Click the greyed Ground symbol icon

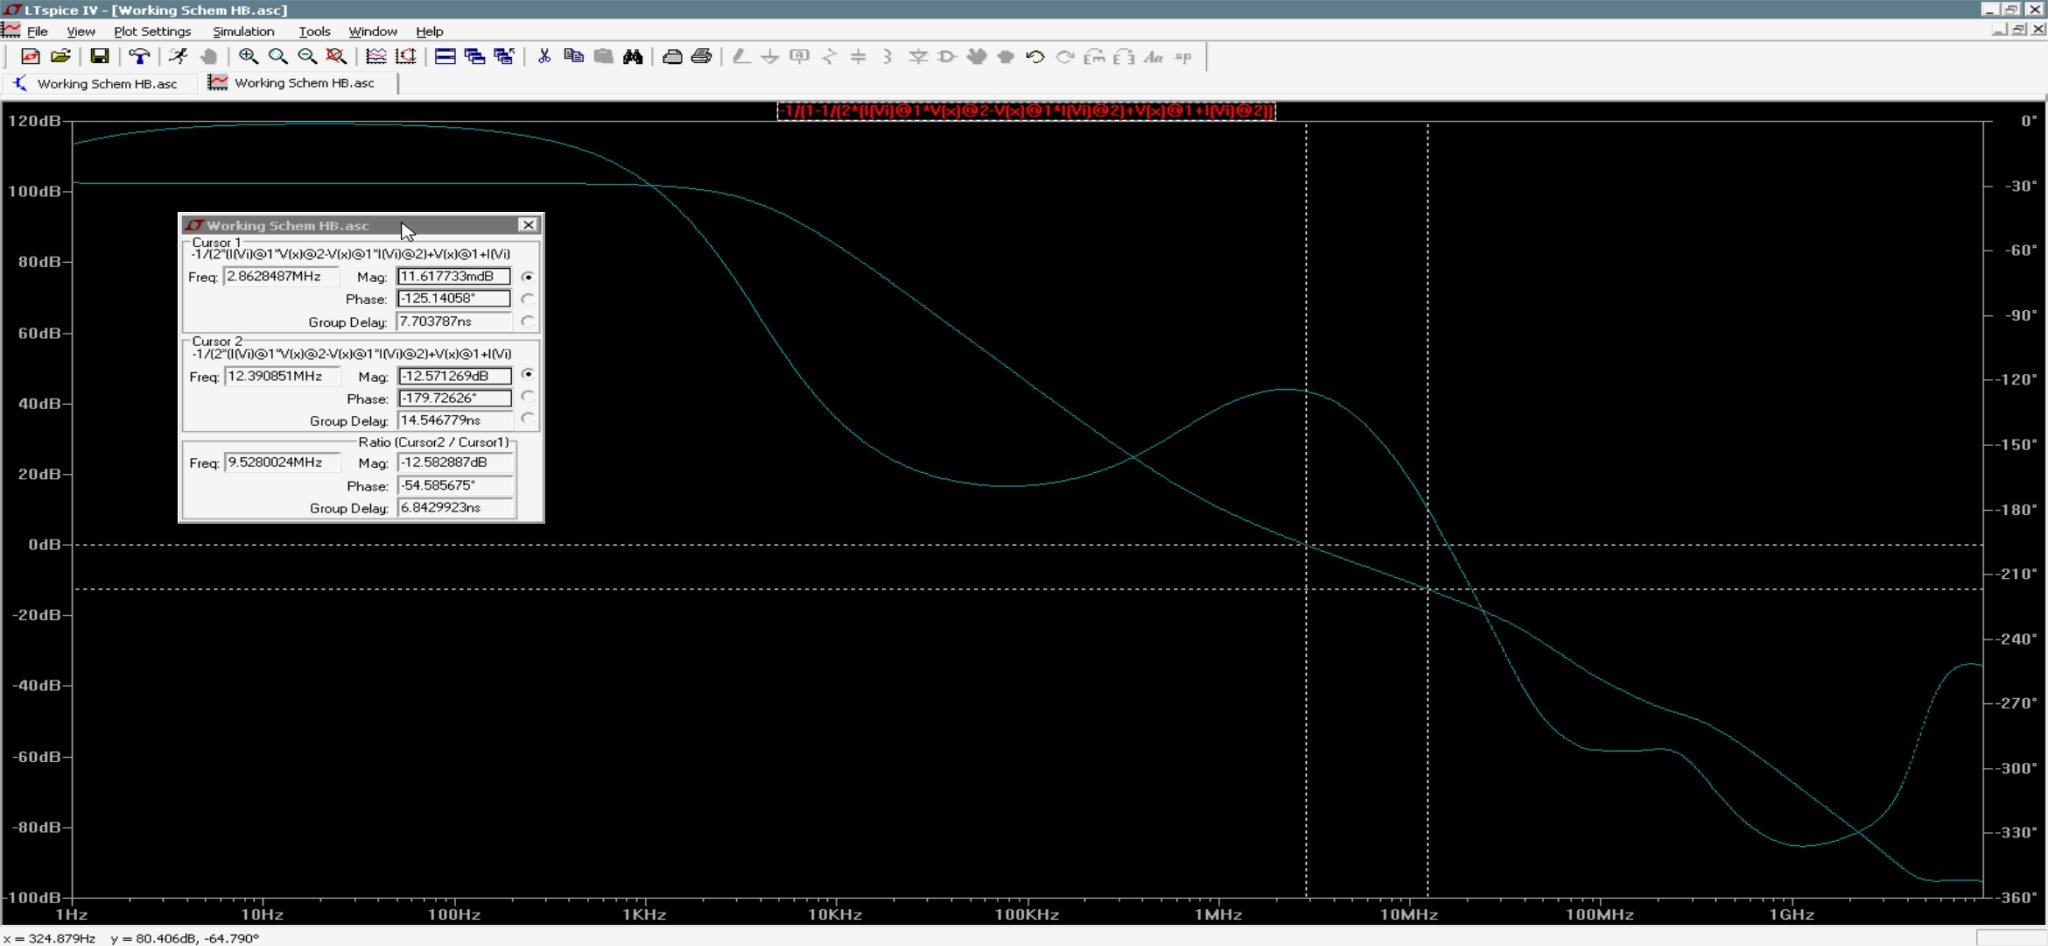point(770,57)
